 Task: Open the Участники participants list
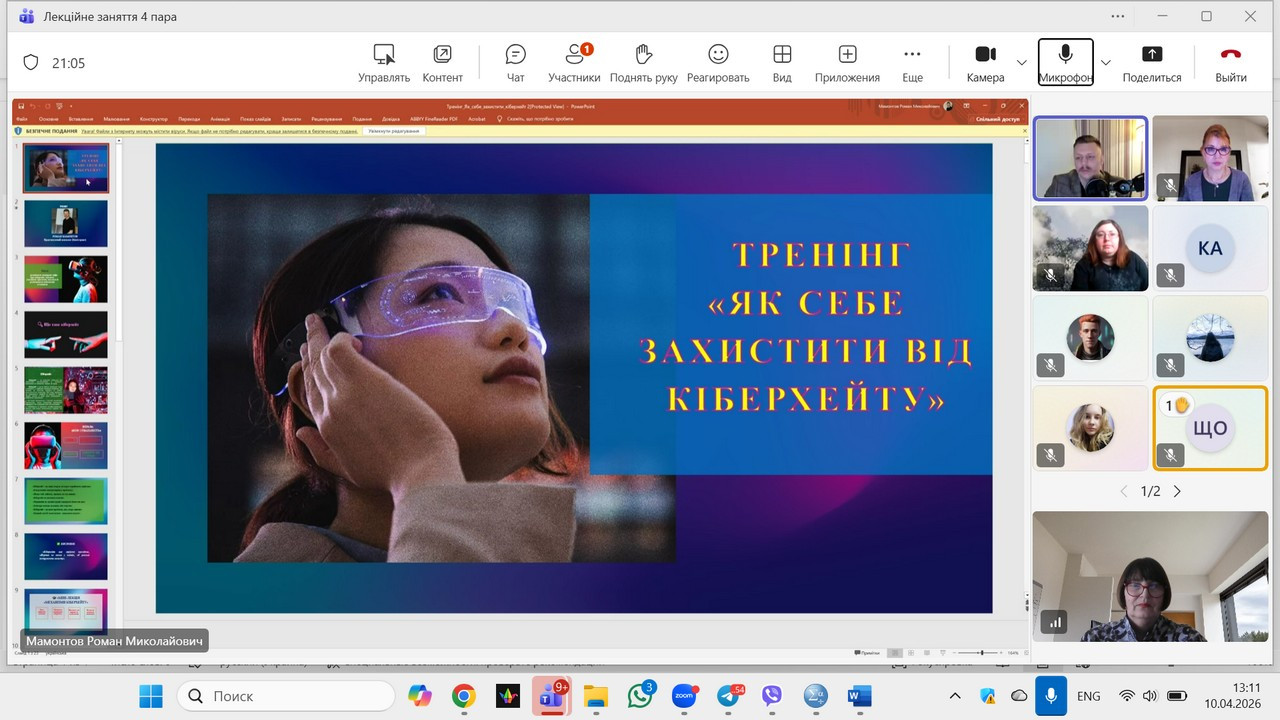pos(576,60)
